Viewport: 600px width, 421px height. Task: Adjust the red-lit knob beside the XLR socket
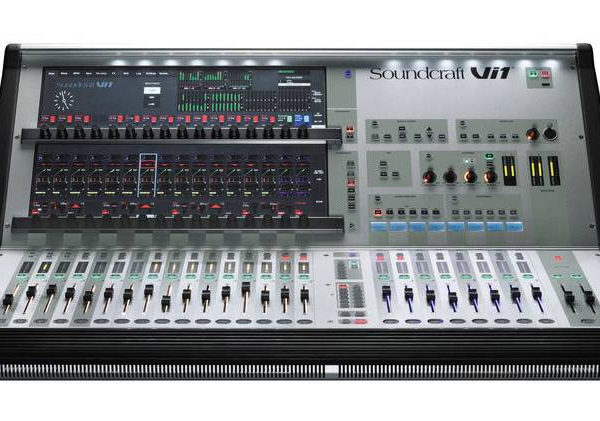click(x=532, y=134)
